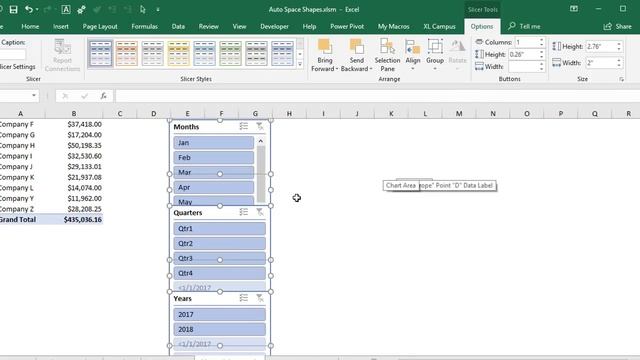This screenshot has width=640, height=360.
Task: Open Tell me search box
Action: (x=524, y=27)
